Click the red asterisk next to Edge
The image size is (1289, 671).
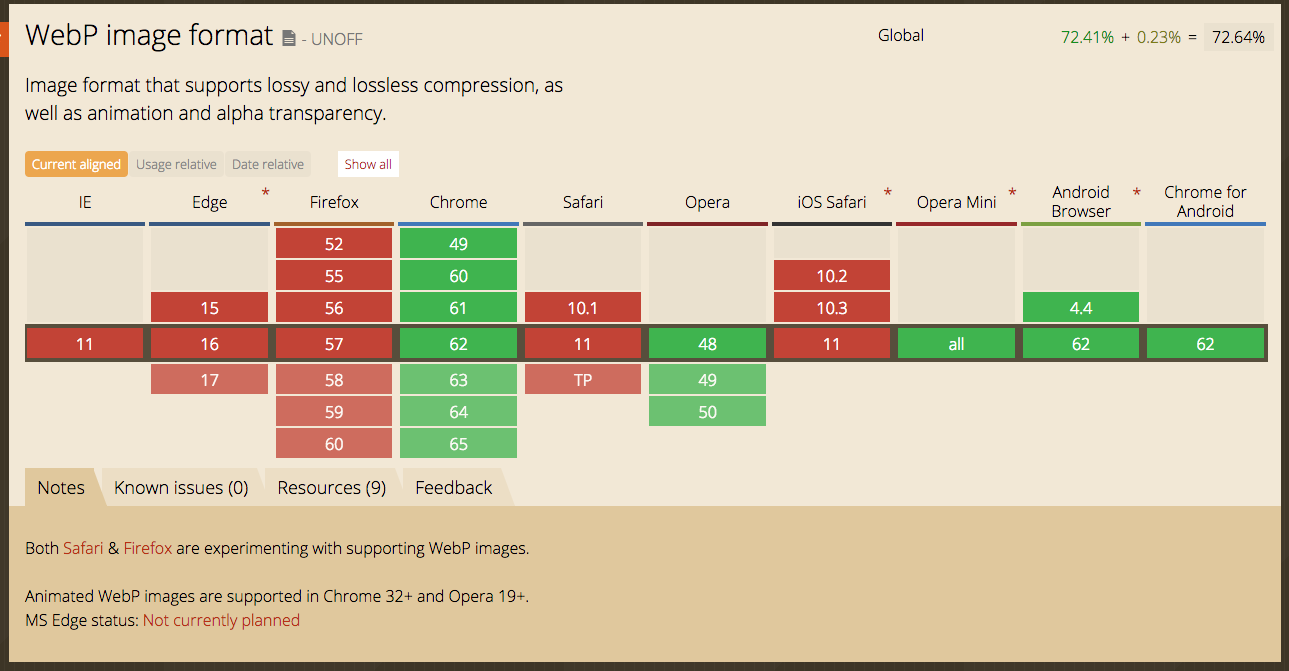click(x=265, y=192)
